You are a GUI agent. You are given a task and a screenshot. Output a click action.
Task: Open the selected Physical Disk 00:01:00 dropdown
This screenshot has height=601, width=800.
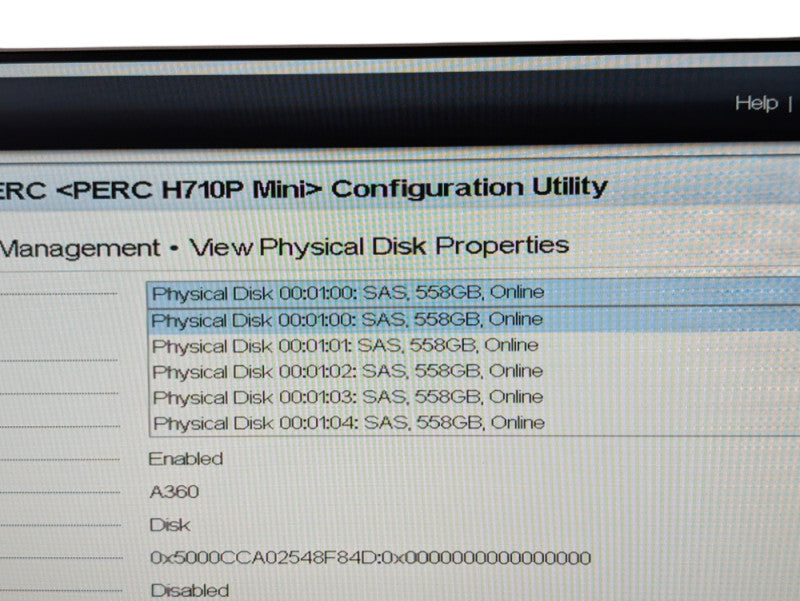pyautogui.click(x=473, y=293)
